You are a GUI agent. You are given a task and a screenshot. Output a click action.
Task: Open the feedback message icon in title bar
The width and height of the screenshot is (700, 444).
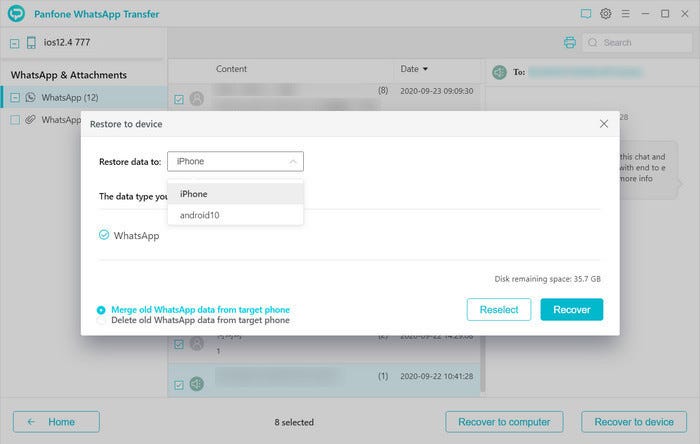(x=586, y=14)
